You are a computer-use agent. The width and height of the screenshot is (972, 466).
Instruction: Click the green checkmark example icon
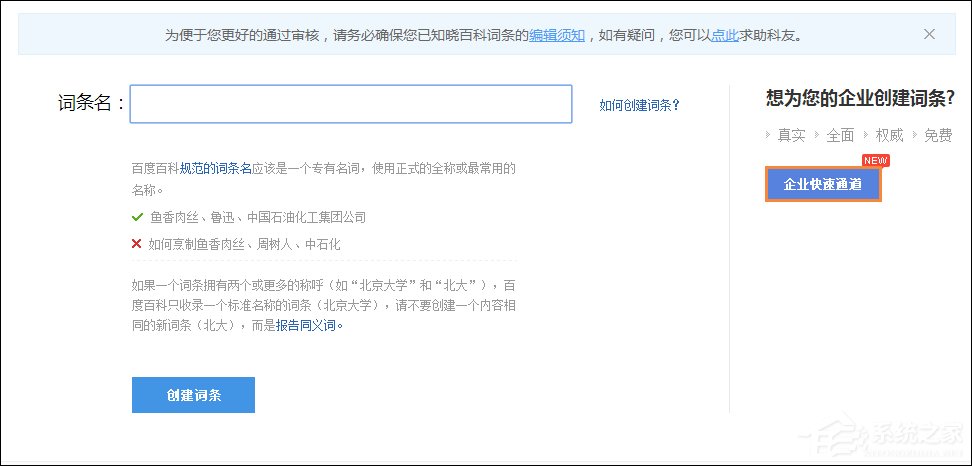click(x=138, y=218)
